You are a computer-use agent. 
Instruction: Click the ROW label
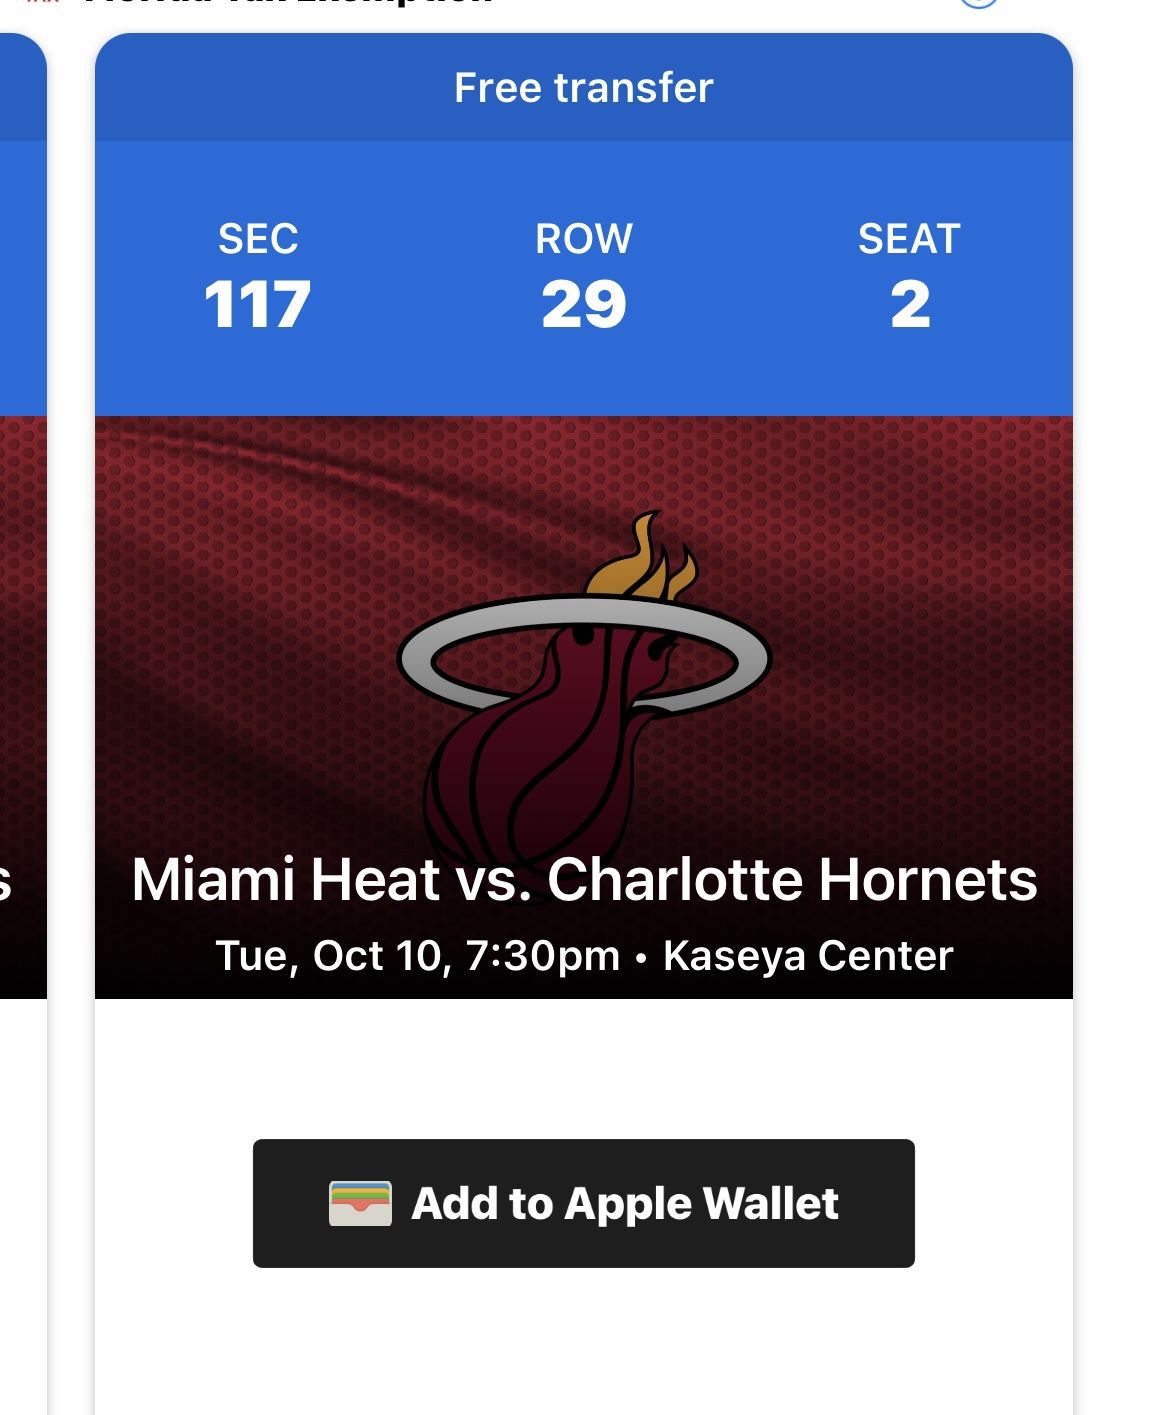(584, 239)
